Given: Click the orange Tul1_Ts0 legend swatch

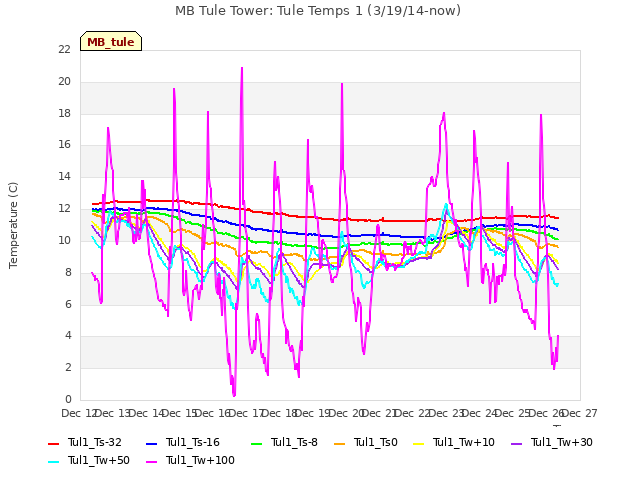Looking at the screenshot, I should pos(339,443).
